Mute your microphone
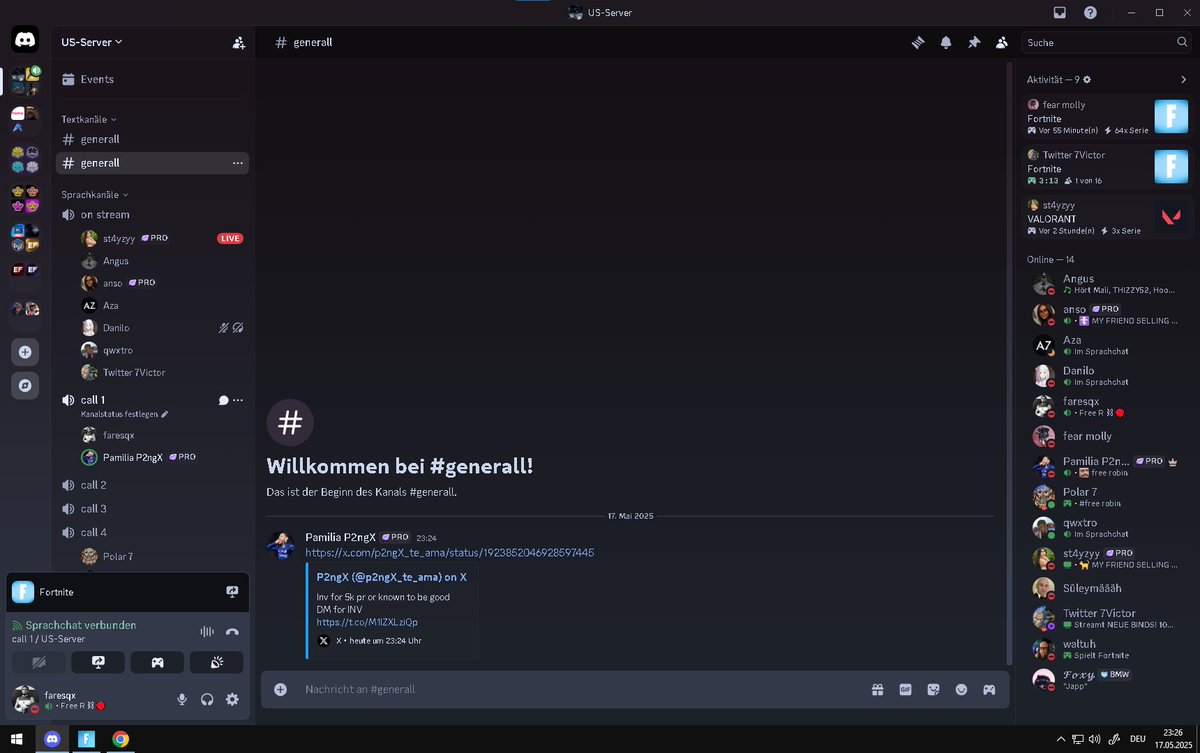Viewport: 1200px width, 753px height. (182, 699)
